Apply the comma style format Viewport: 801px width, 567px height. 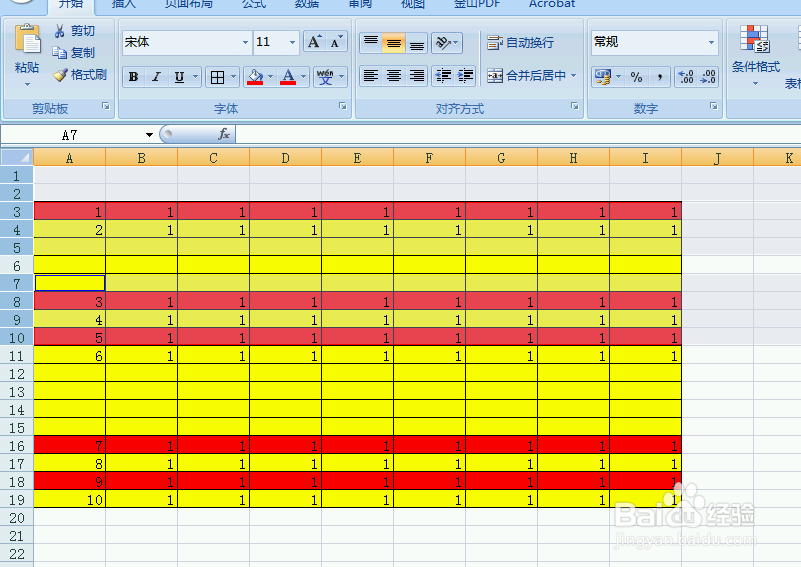tap(659, 77)
